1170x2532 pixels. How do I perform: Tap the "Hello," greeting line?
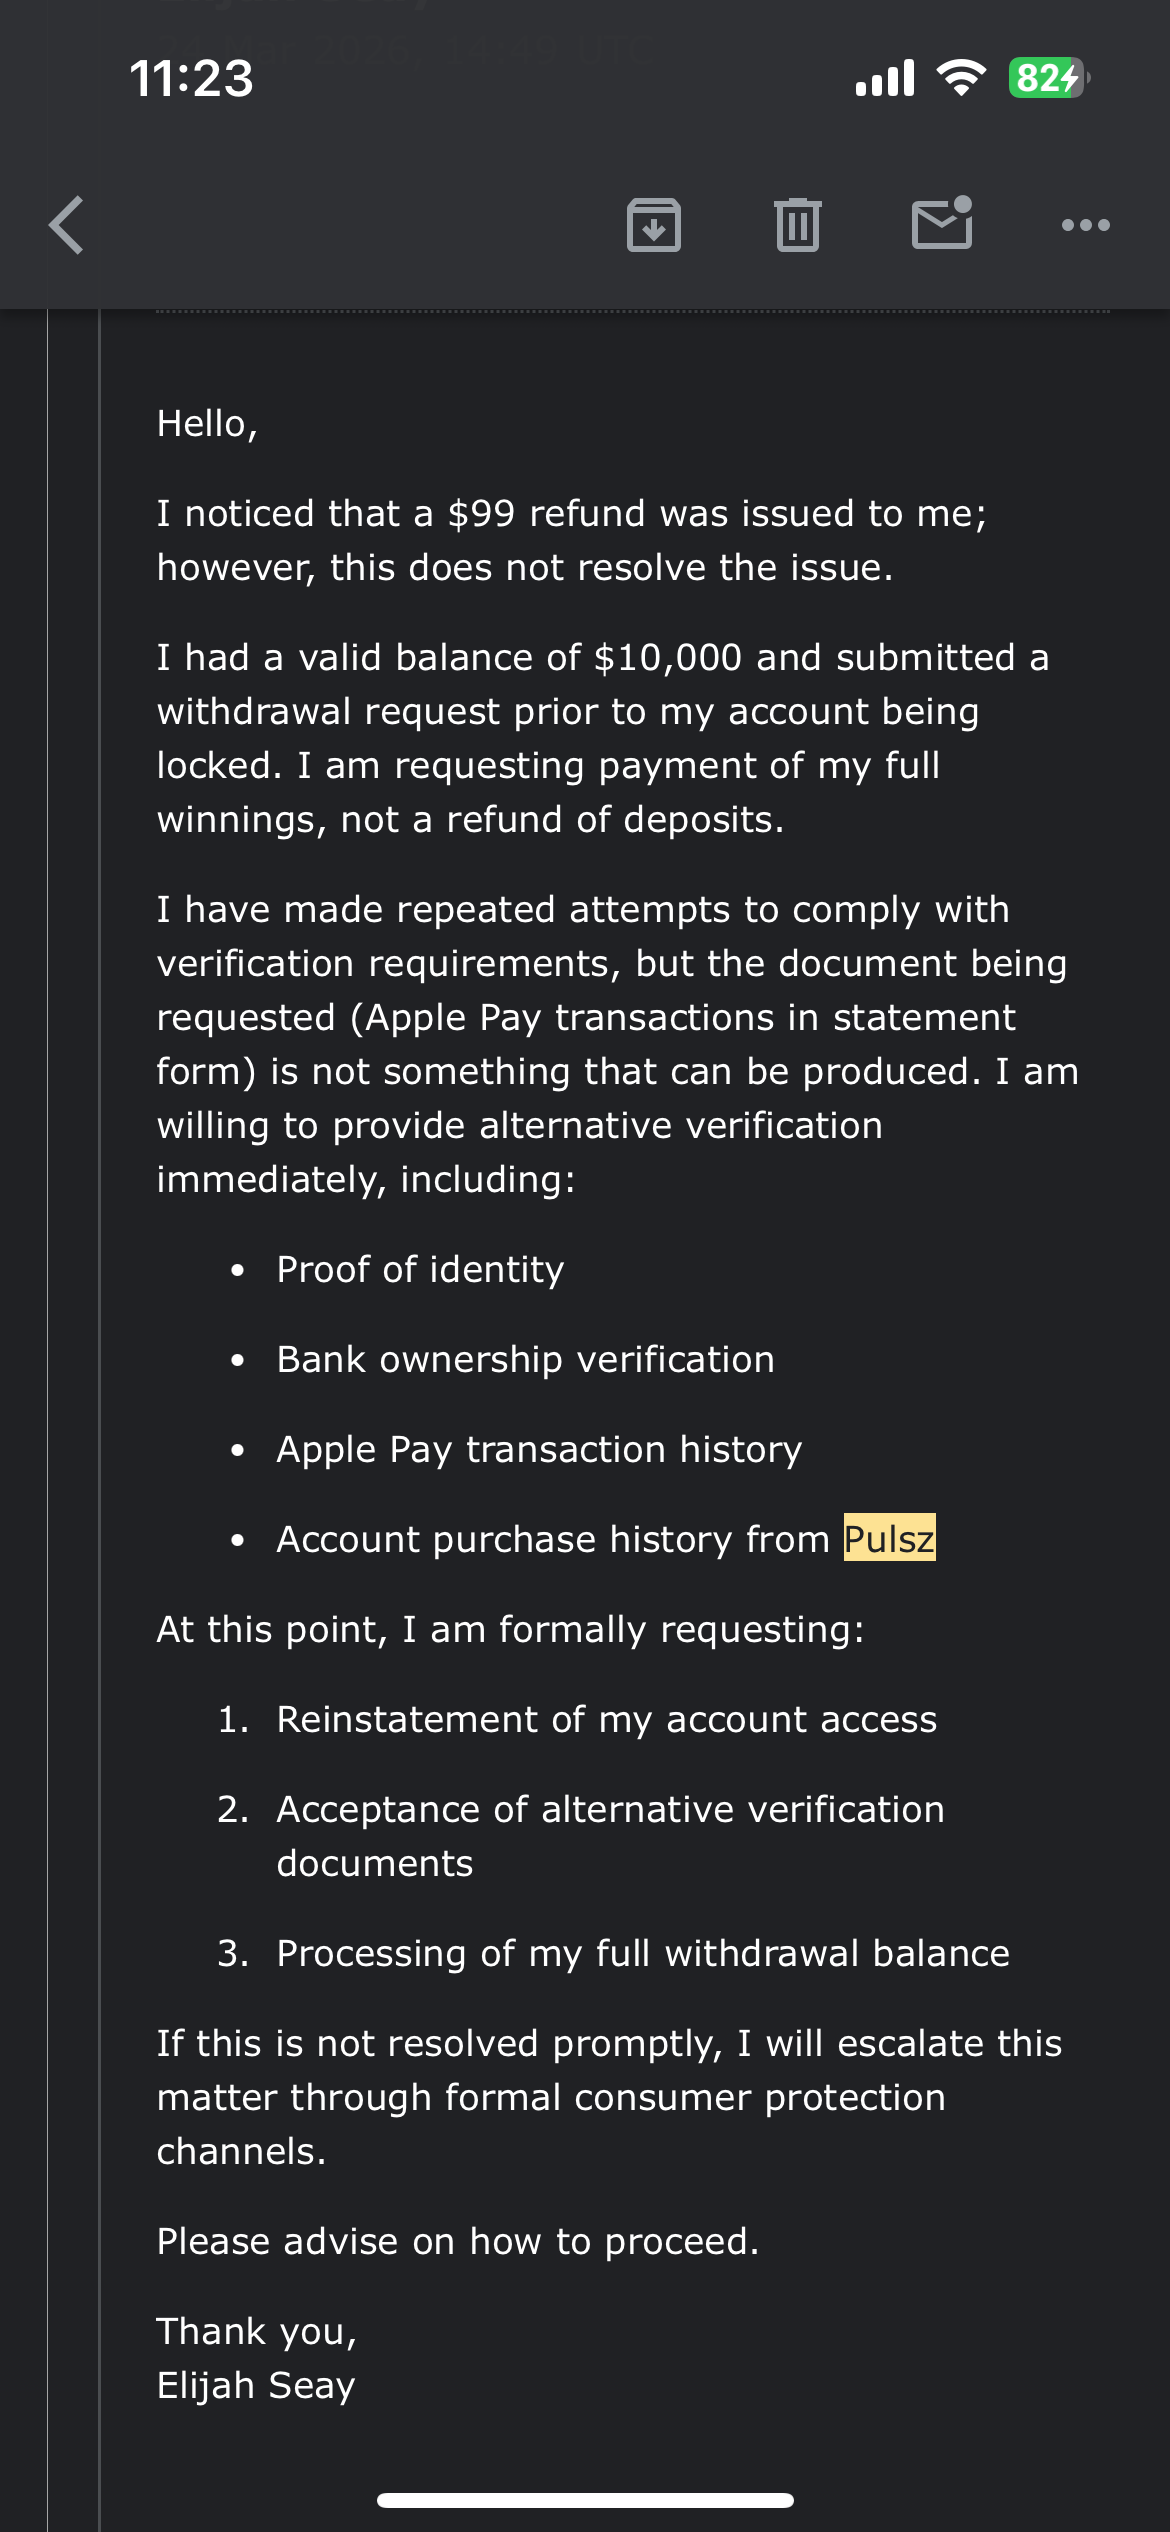(x=207, y=423)
